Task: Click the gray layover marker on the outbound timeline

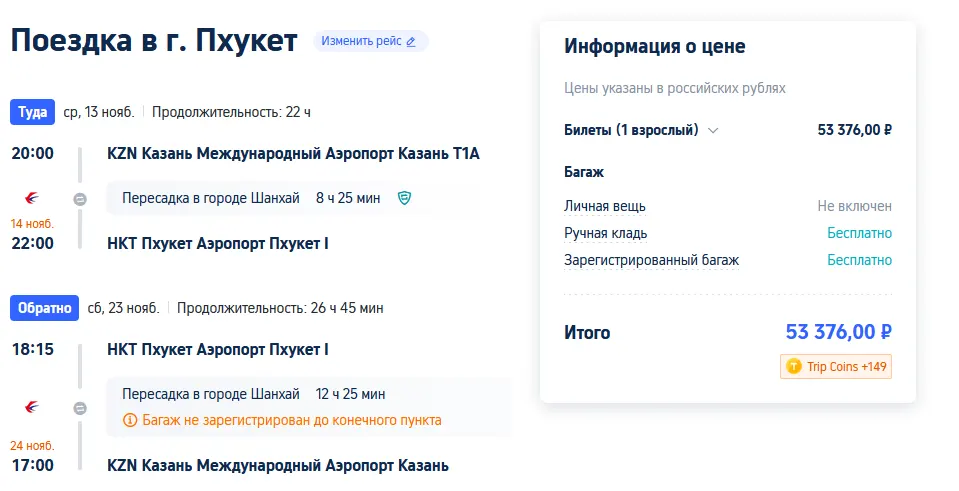Action: click(x=80, y=198)
